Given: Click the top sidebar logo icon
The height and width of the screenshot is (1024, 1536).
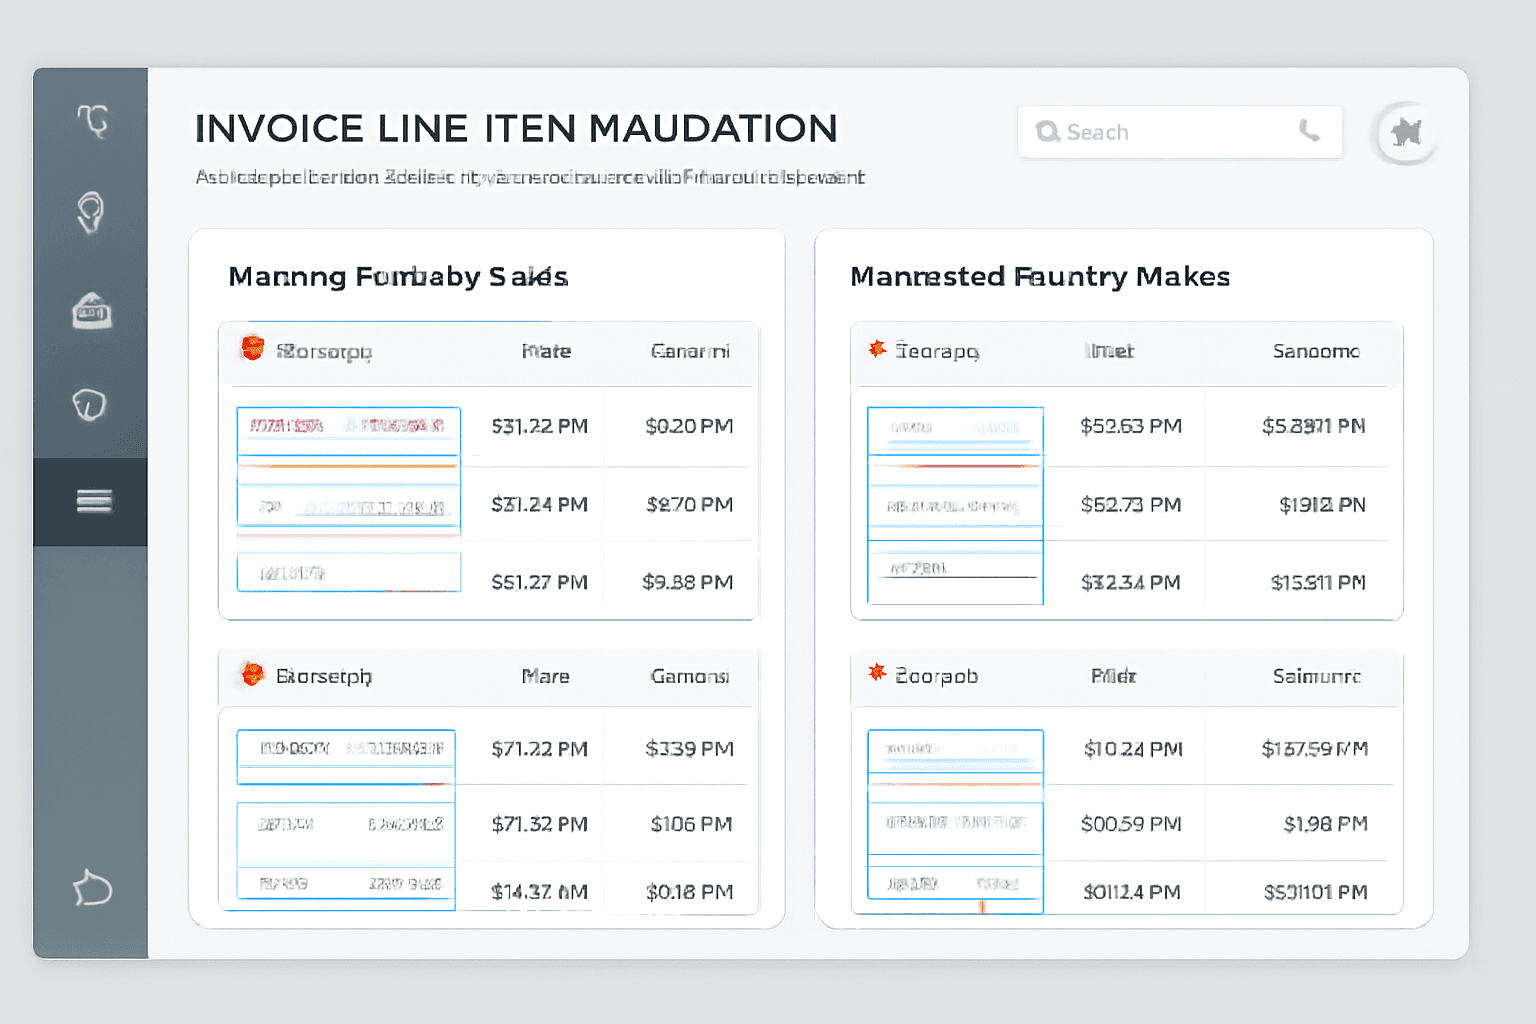Looking at the screenshot, I should 93,121.
